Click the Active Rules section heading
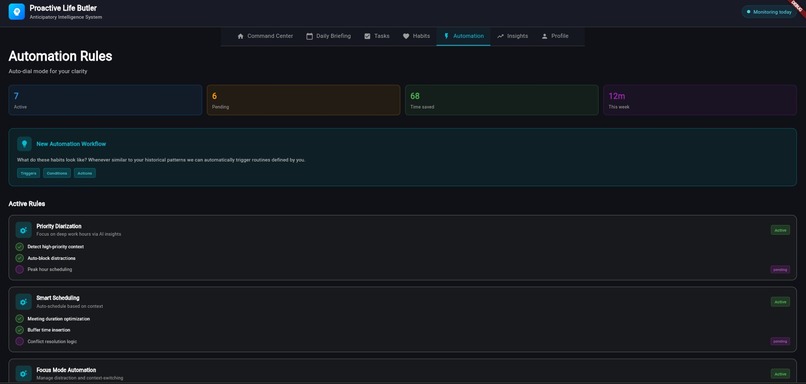The height and width of the screenshot is (384, 806). [x=27, y=204]
